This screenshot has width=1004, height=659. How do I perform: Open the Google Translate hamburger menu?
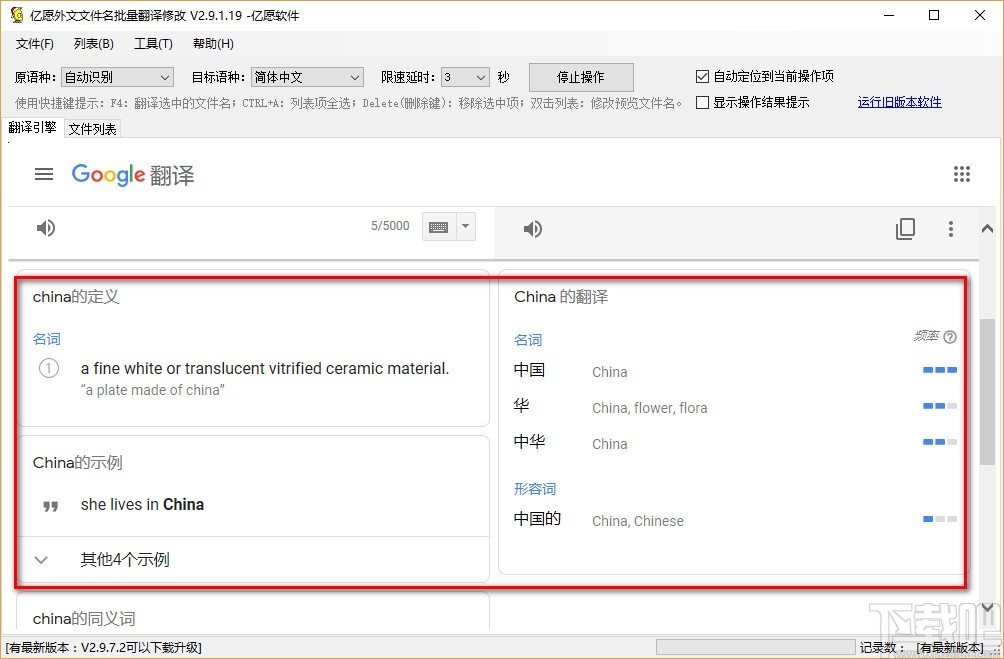point(44,174)
